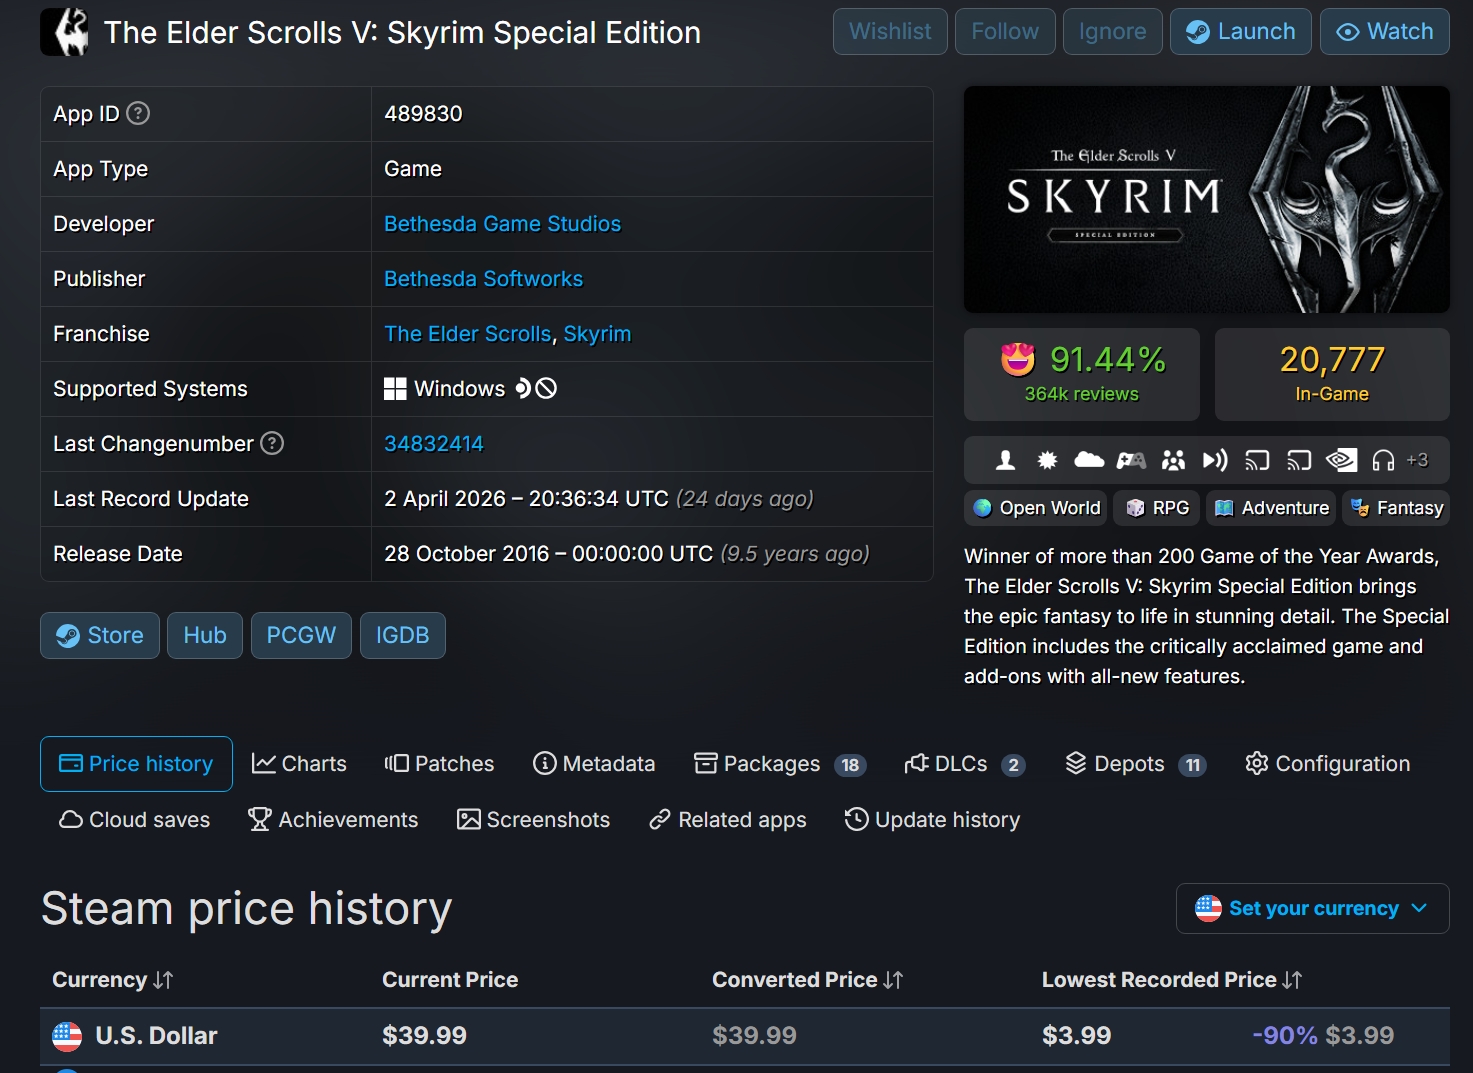The height and width of the screenshot is (1073, 1473).
Task: Open the Skyrim franchise link
Action: coord(597,334)
